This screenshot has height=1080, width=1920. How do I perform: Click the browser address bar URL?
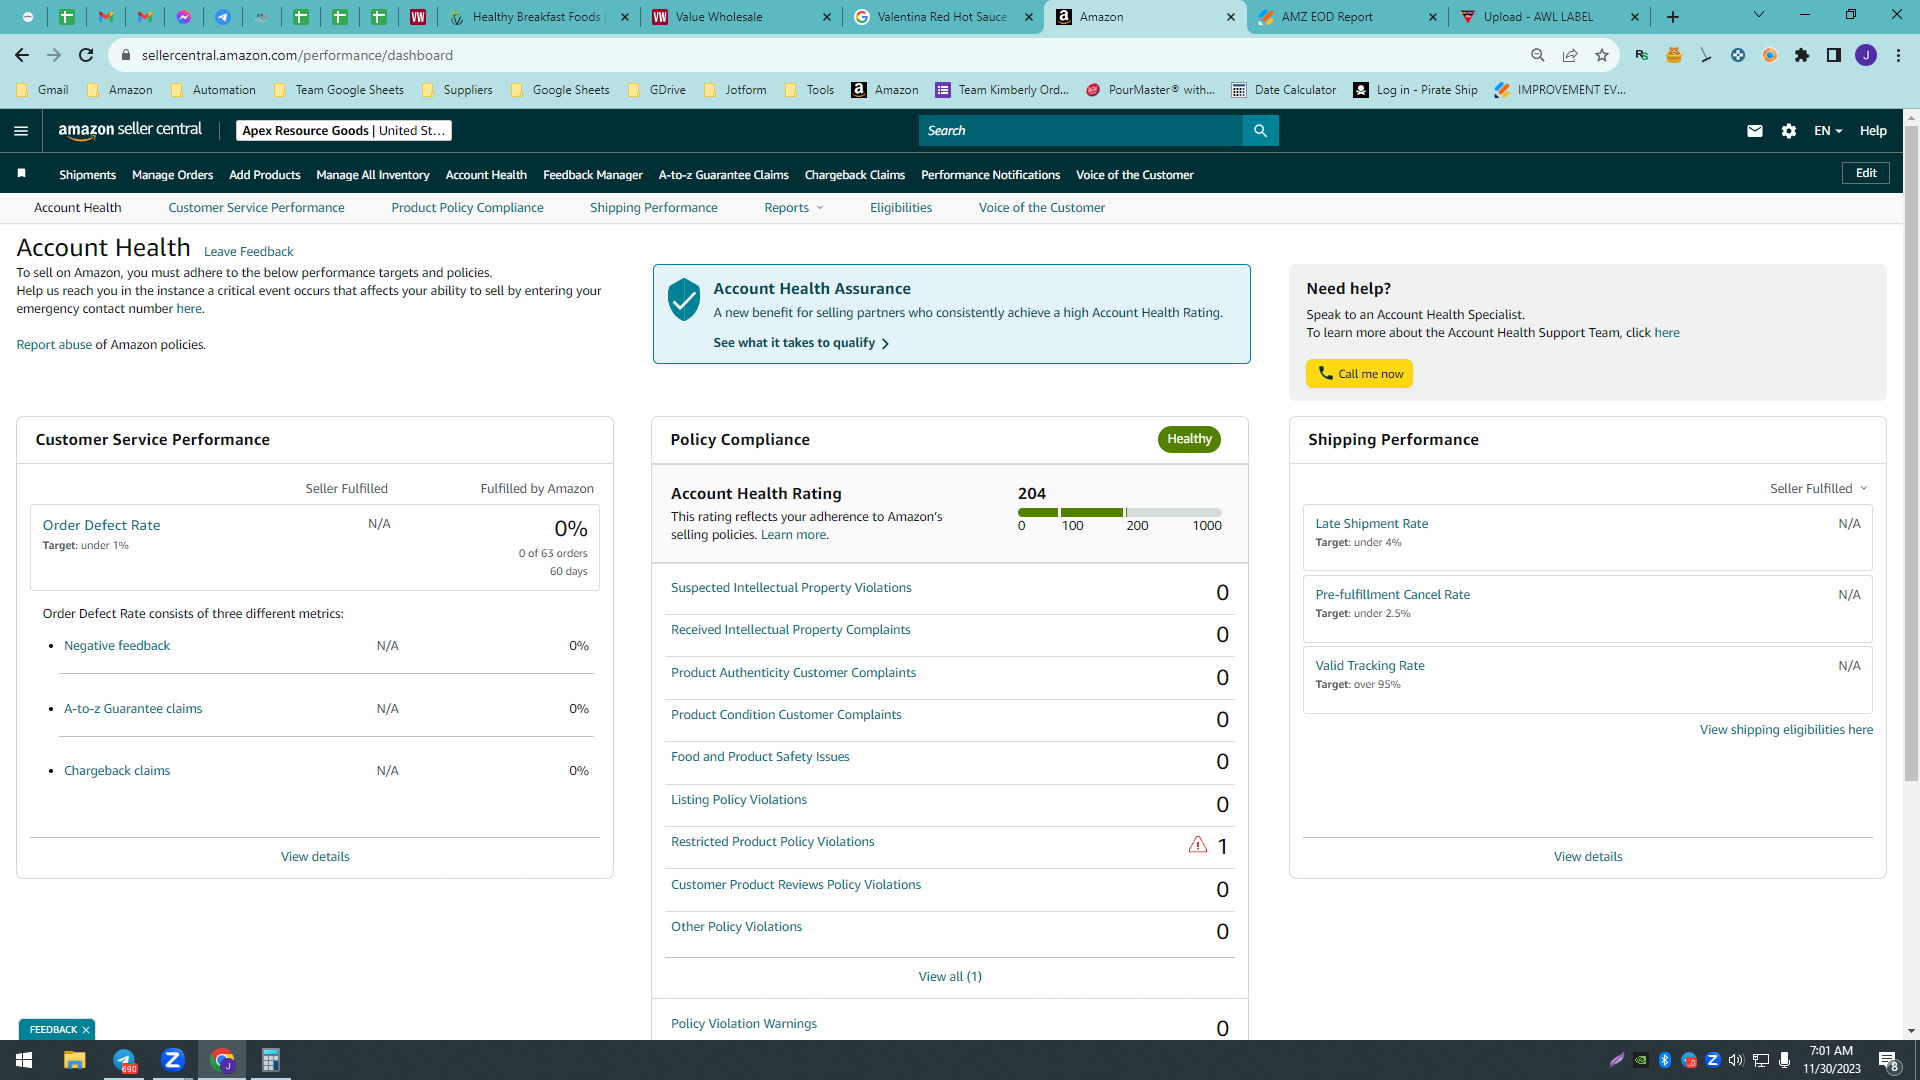297,55
